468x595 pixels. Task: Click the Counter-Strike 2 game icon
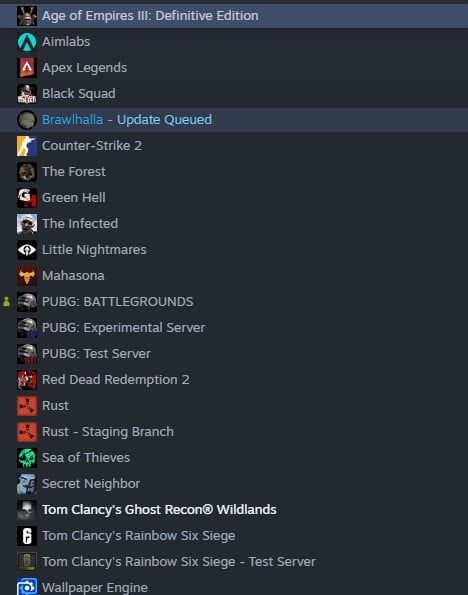point(27,146)
